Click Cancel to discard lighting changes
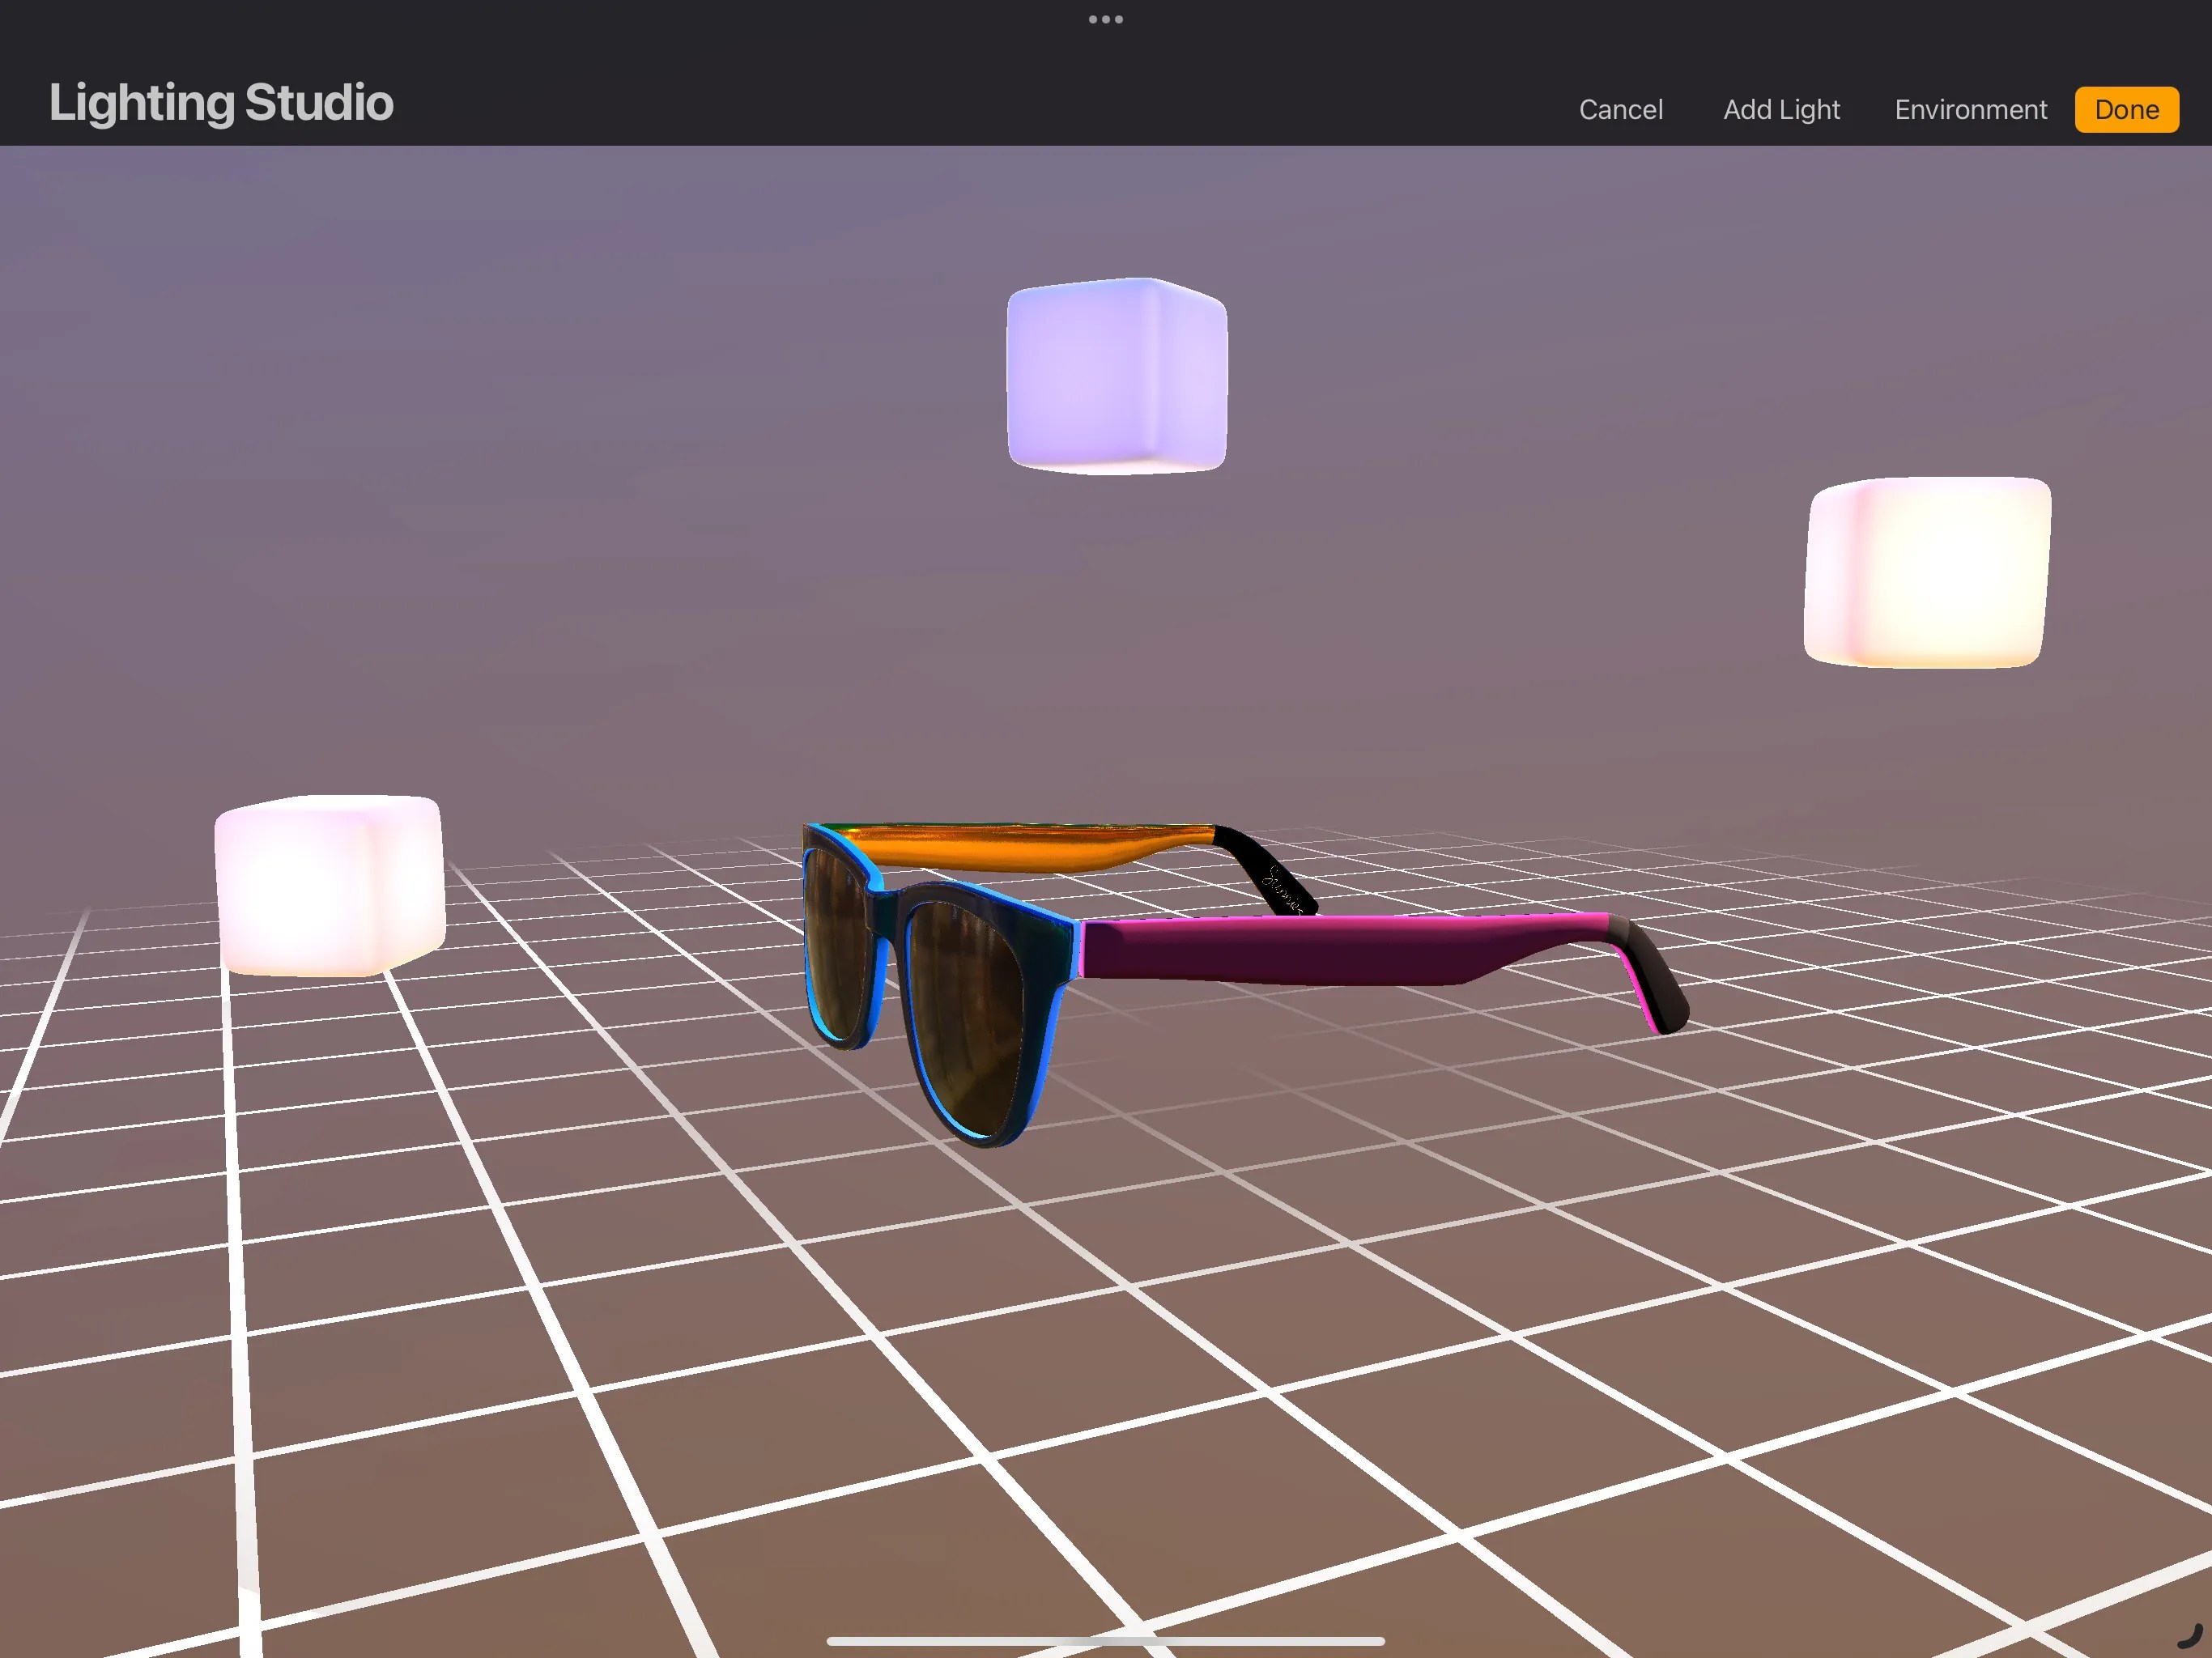Screen dimensions: 2212x1658 [1620, 110]
